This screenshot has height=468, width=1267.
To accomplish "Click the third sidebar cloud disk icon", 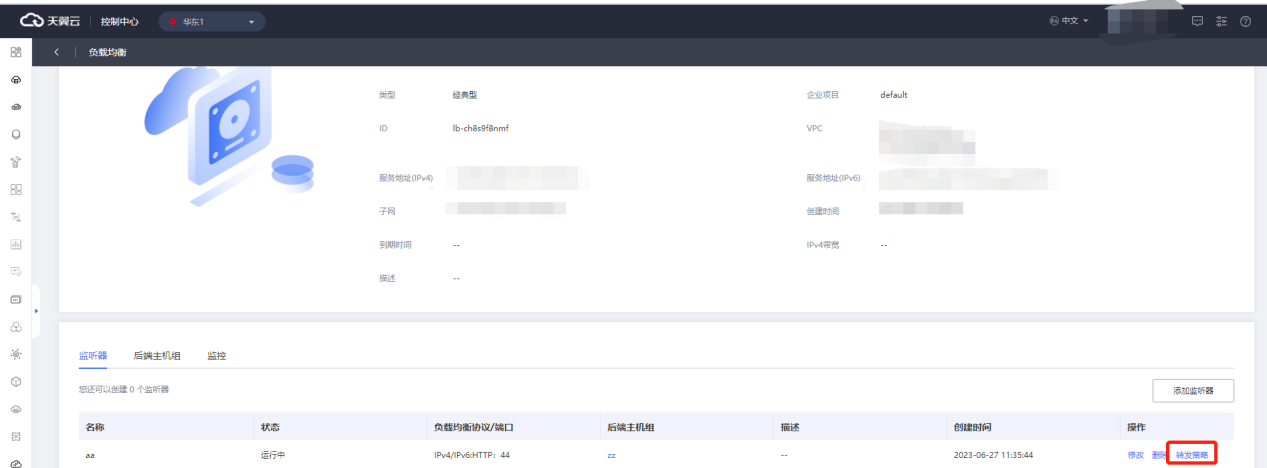I will pos(16,106).
